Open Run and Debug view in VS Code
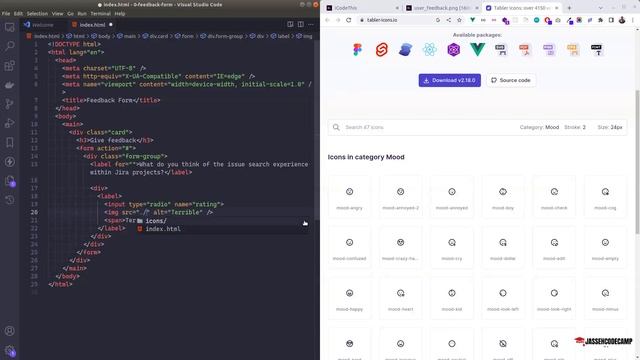The image size is (640, 360). point(9,123)
